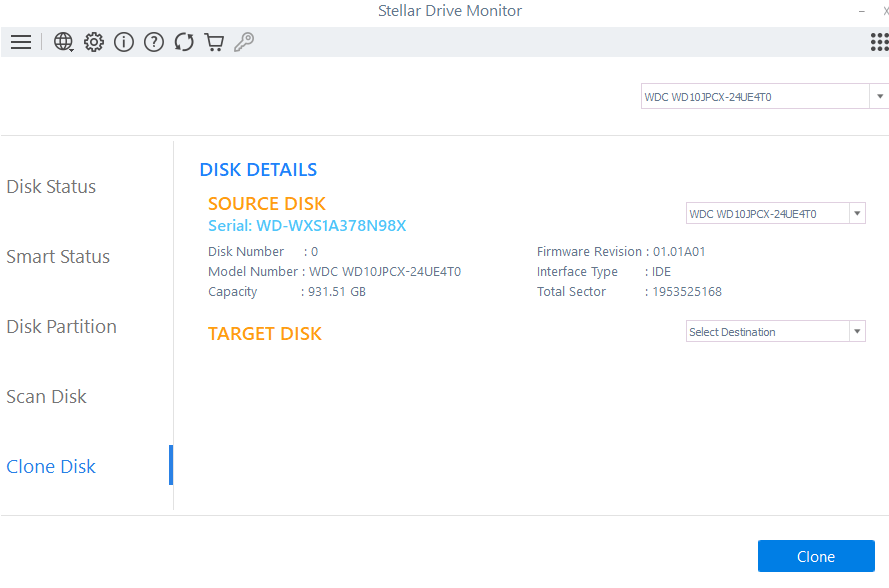889x588 pixels.
Task: Open the hamburger menu
Action: (21, 42)
